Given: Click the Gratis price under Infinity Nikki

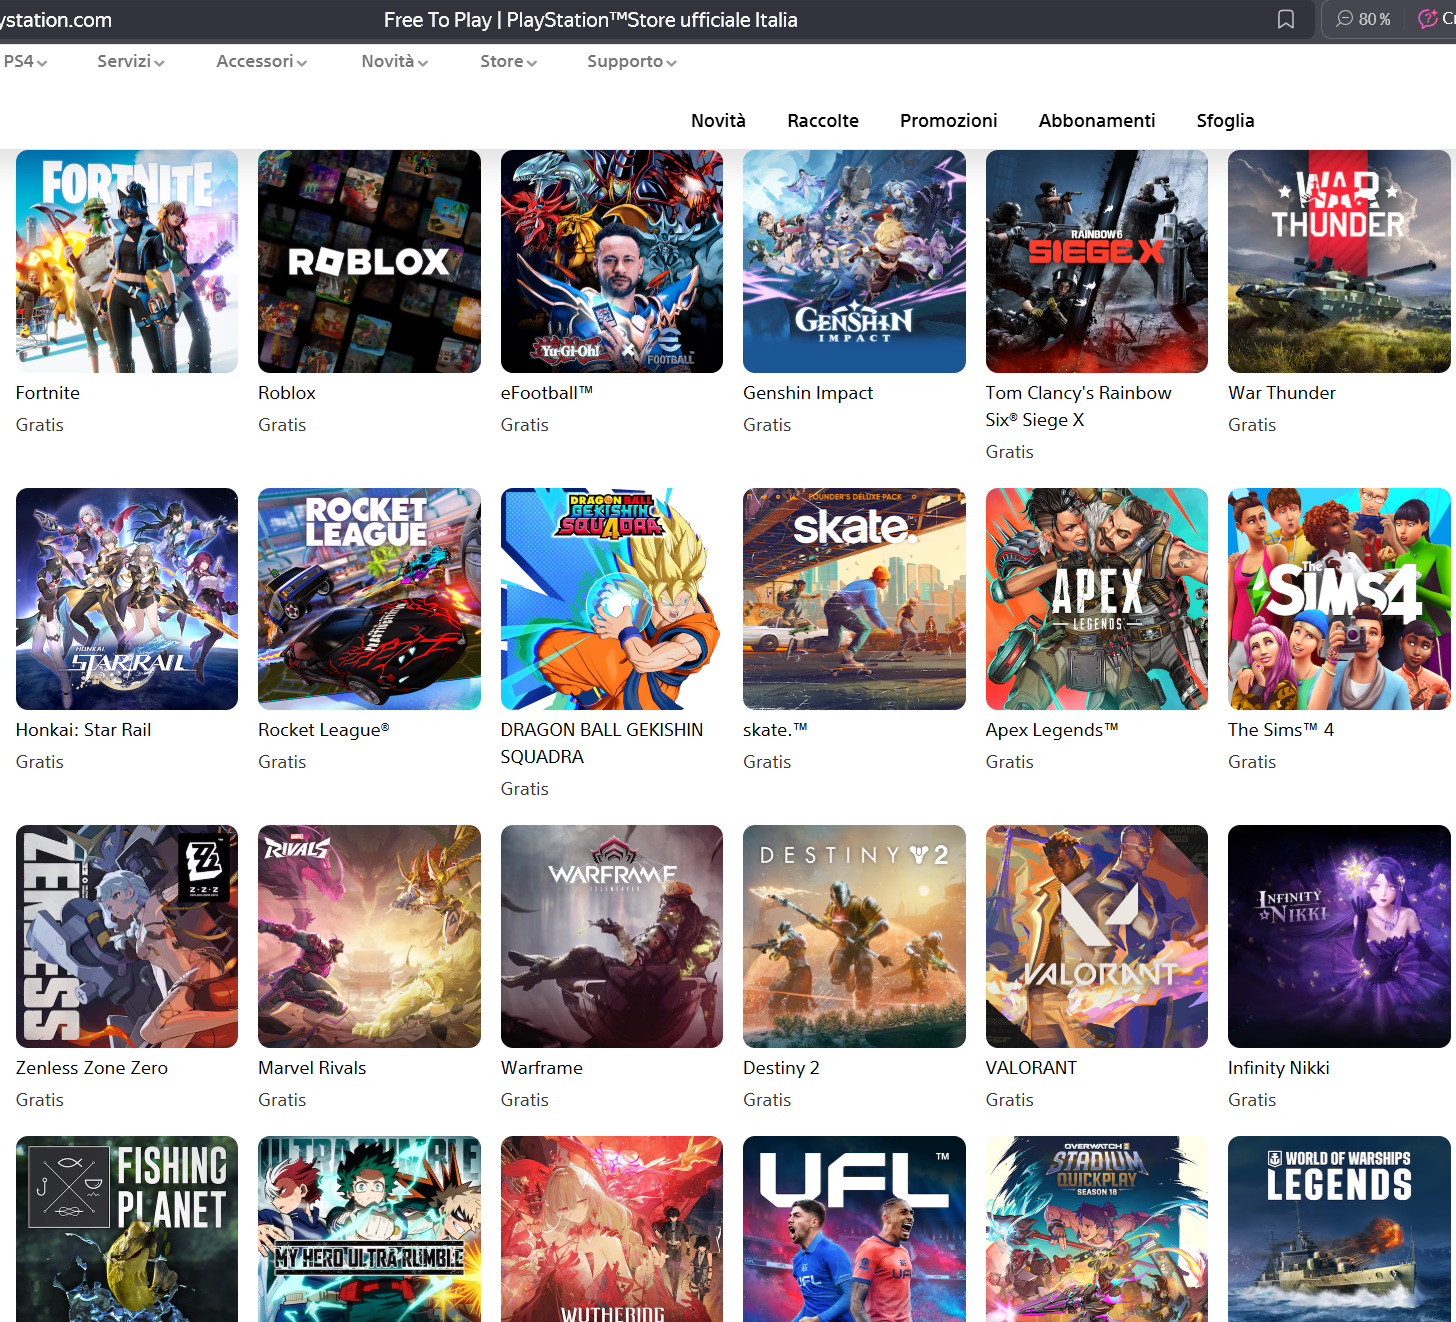Looking at the screenshot, I should (1252, 1100).
